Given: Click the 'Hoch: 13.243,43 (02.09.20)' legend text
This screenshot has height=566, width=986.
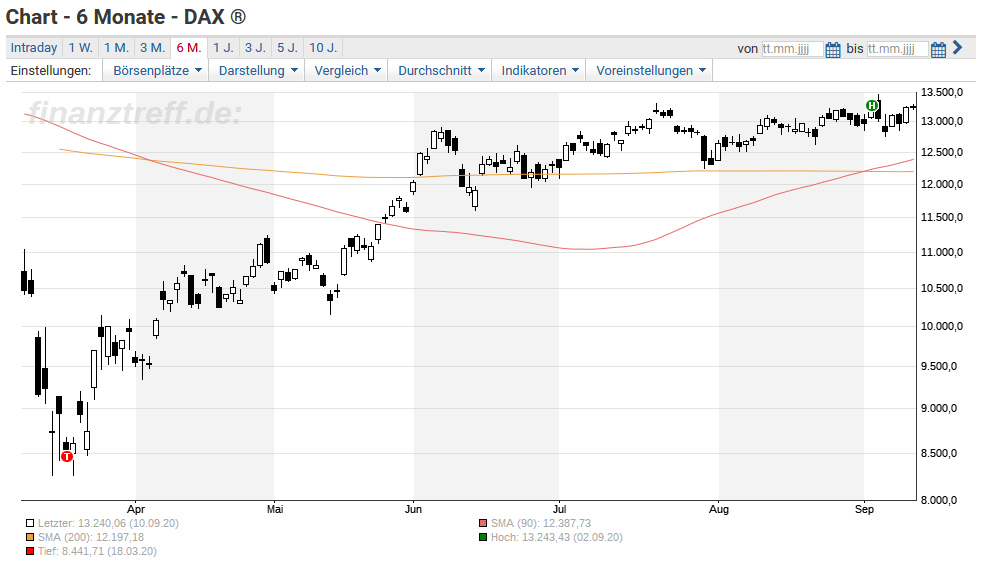Looking at the screenshot, I should point(557,537).
